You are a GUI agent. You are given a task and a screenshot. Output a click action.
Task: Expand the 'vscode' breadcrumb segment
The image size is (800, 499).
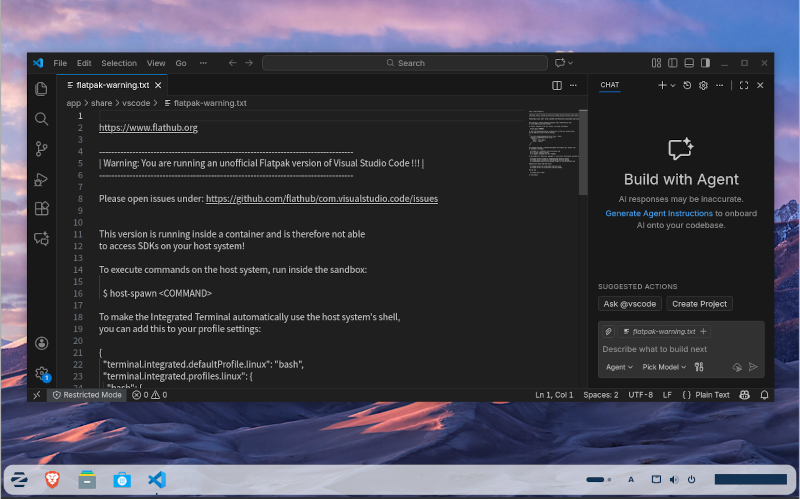[136, 103]
